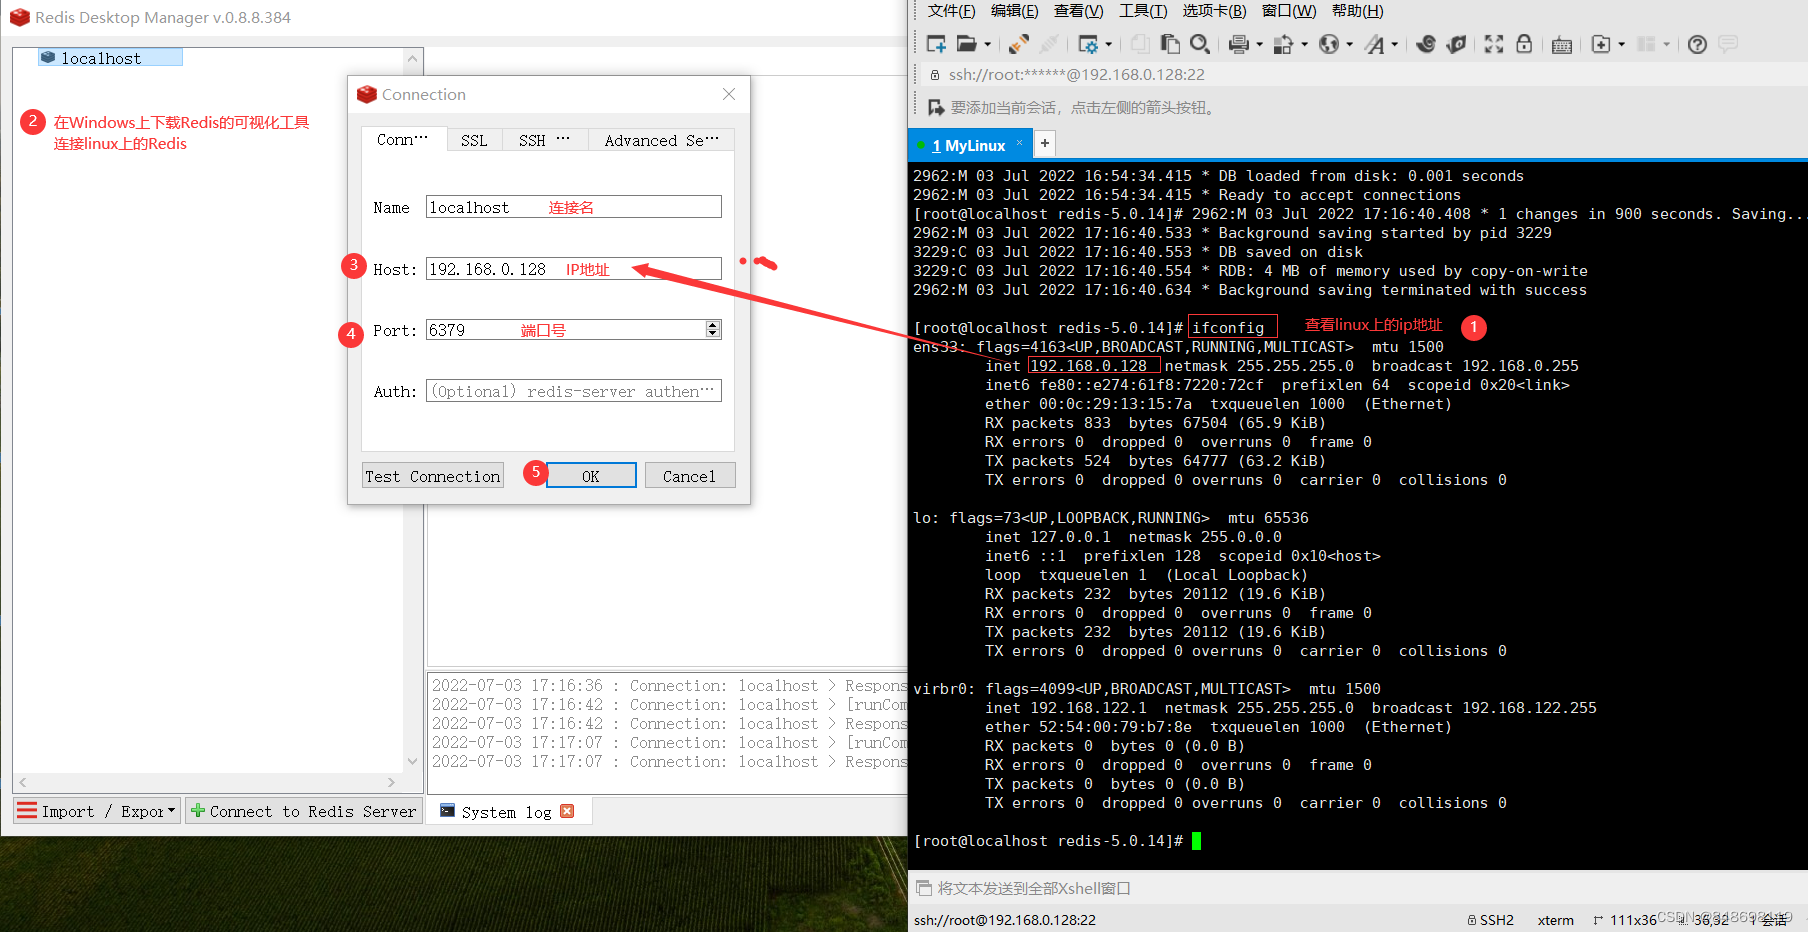Open the 查看(V) menu

tap(1078, 11)
